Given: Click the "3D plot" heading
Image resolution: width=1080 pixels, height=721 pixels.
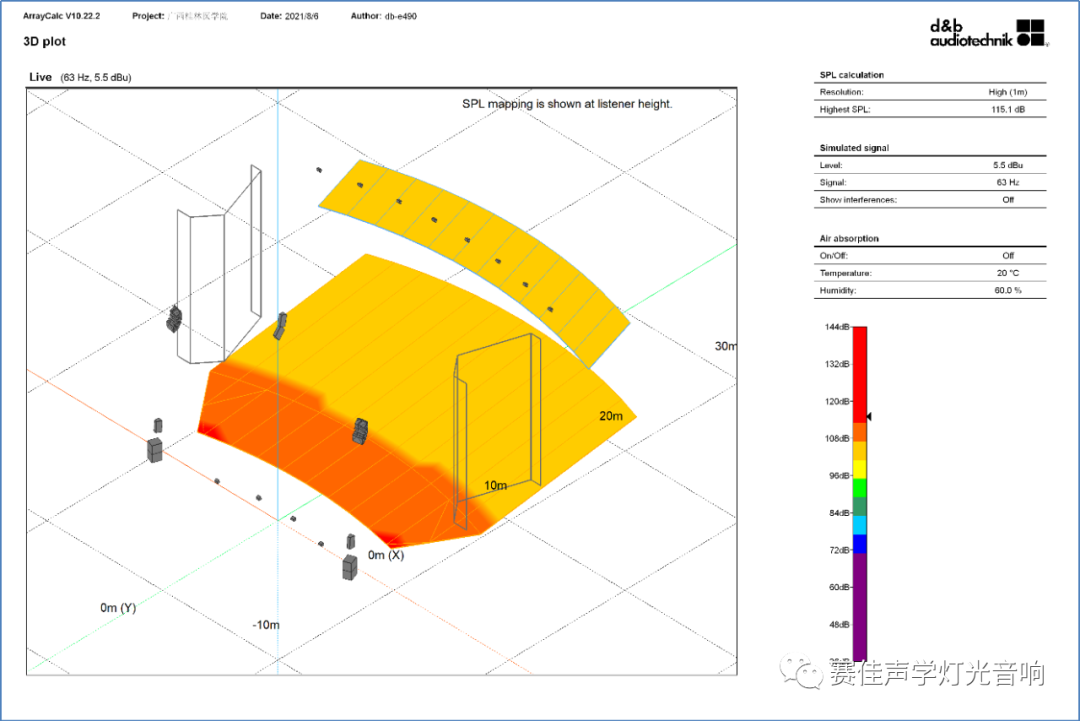Looking at the screenshot, I should tap(45, 41).
